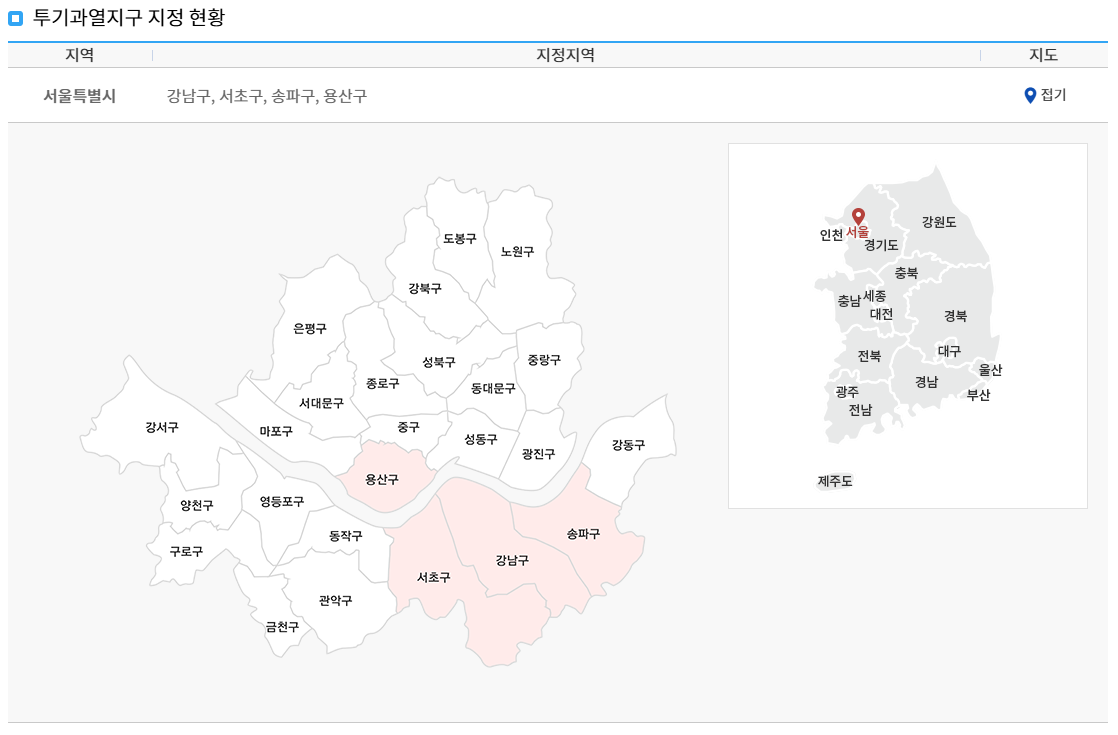Collapse the map using the 접기 control
Viewport: 1118px width, 735px height.
[x=1053, y=96]
